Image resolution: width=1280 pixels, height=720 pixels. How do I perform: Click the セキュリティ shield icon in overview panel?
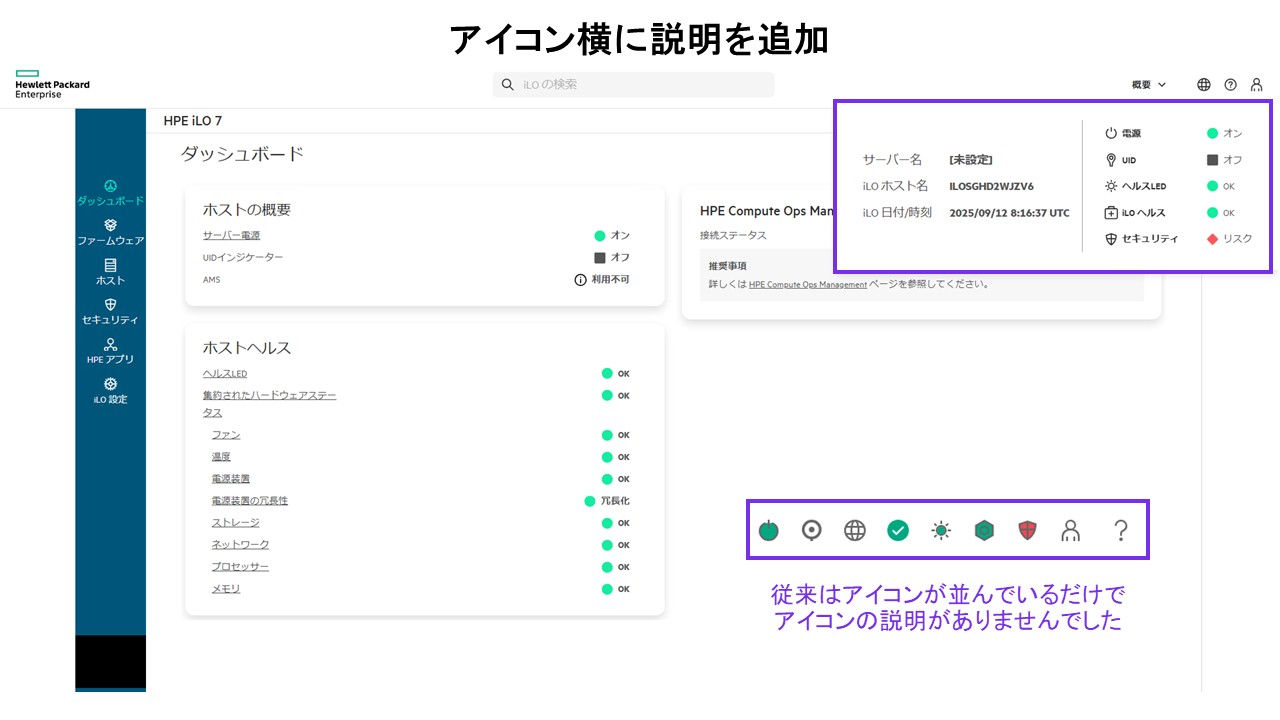coord(1110,239)
